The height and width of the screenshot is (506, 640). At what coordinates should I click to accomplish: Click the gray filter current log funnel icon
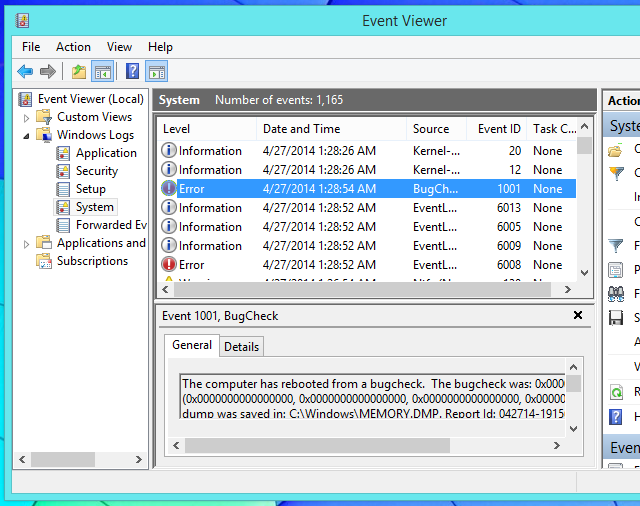pos(616,246)
